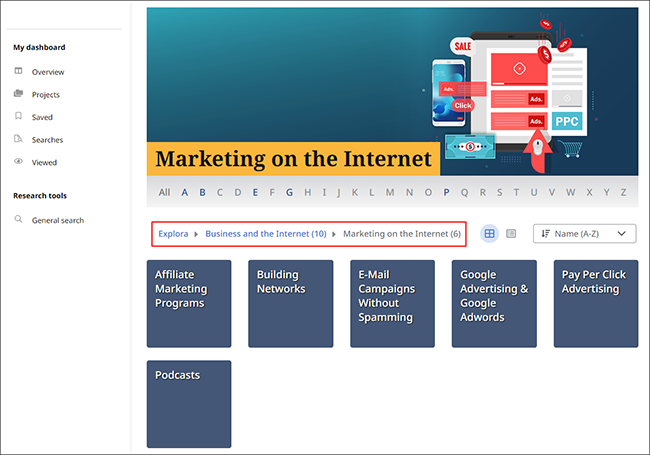Expand sort options with the chevron arrow

tap(621, 234)
